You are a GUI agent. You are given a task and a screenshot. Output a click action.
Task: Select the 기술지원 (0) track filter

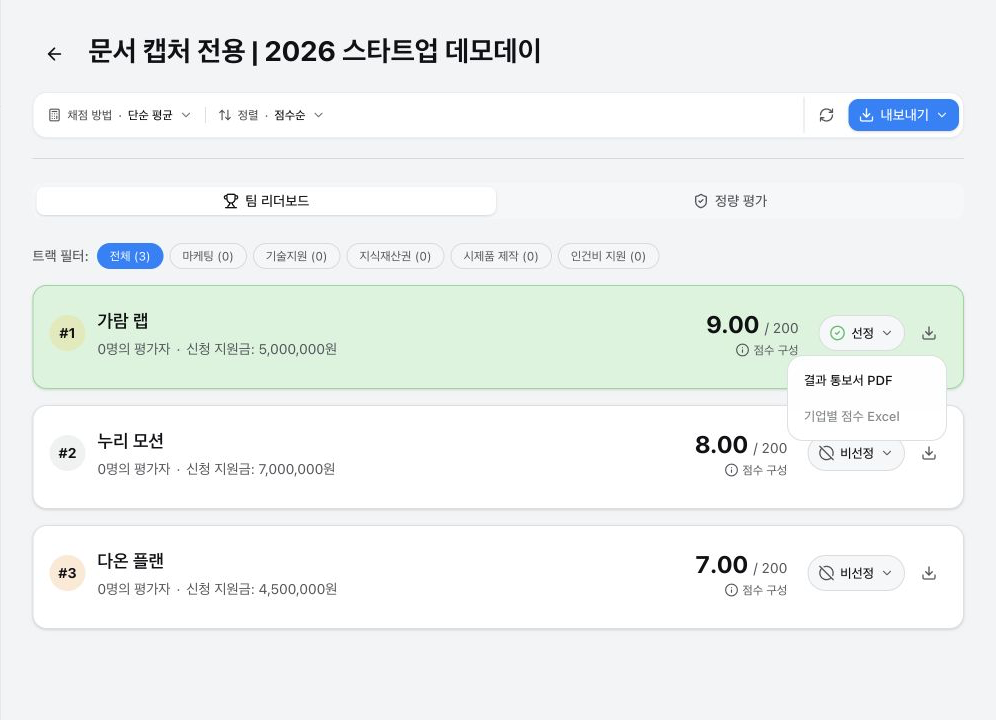(x=296, y=256)
